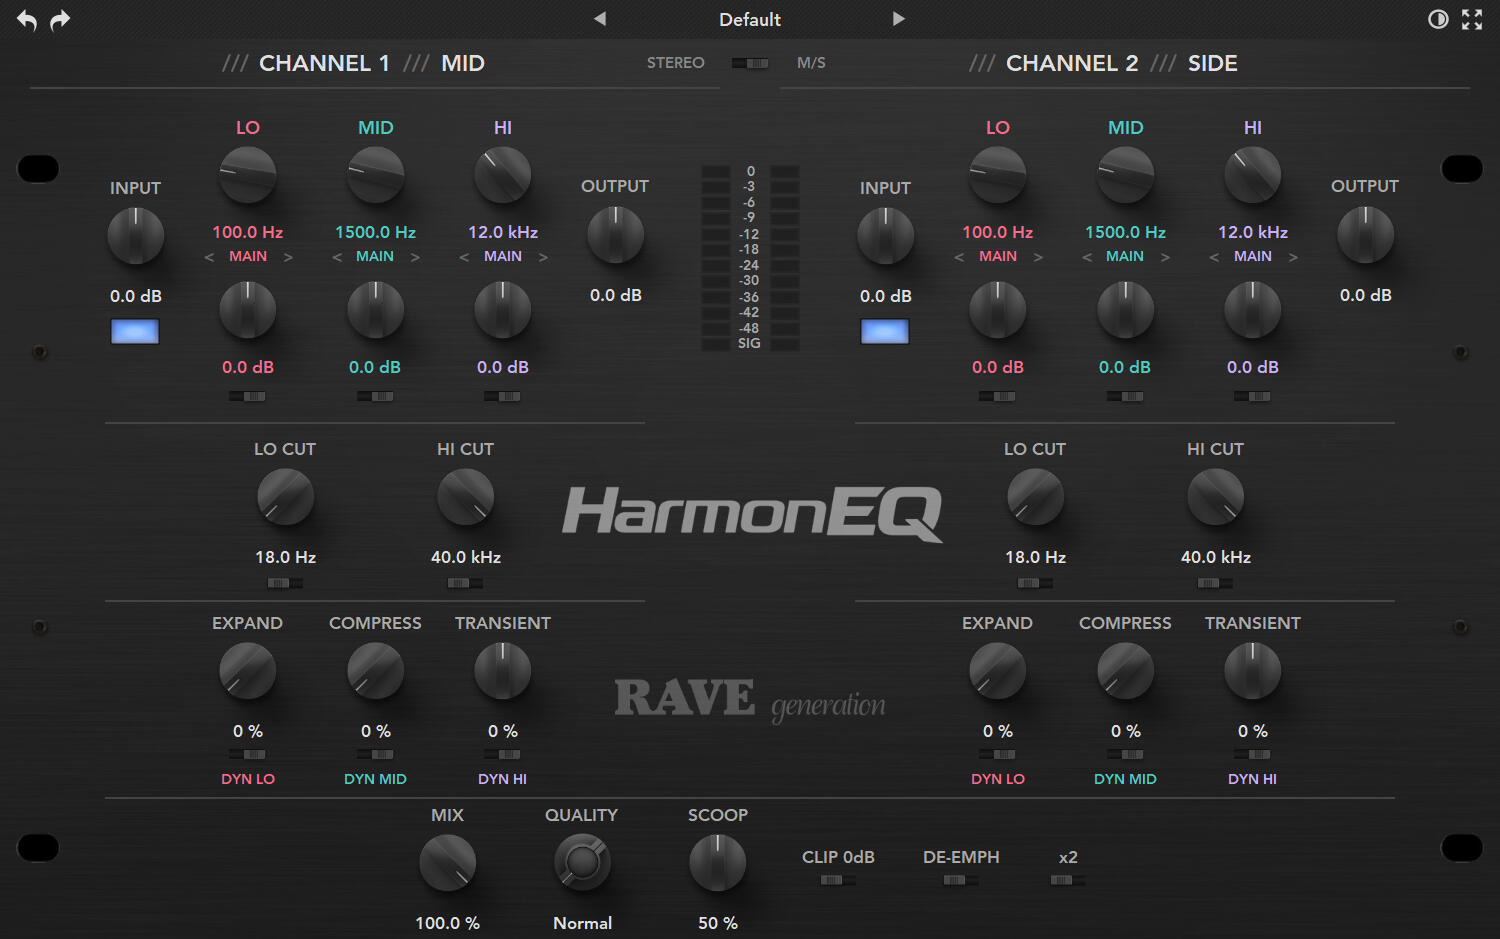The image size is (1500, 939).
Task: Bypass Channel 1 using the blue power switch
Action: [135, 331]
